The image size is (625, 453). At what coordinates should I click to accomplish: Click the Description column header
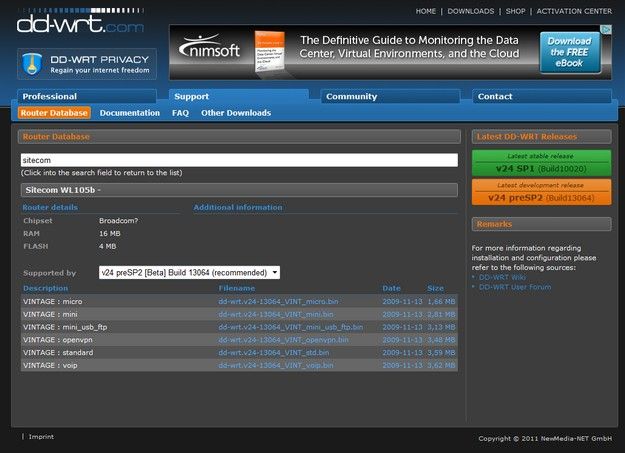tap(45, 288)
